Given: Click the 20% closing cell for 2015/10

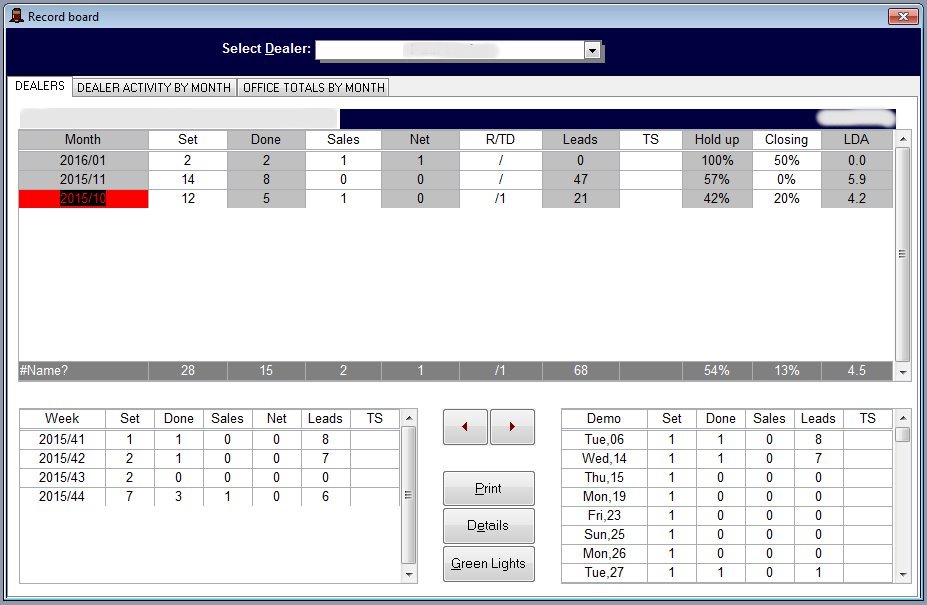Looking at the screenshot, I should coord(786,199).
